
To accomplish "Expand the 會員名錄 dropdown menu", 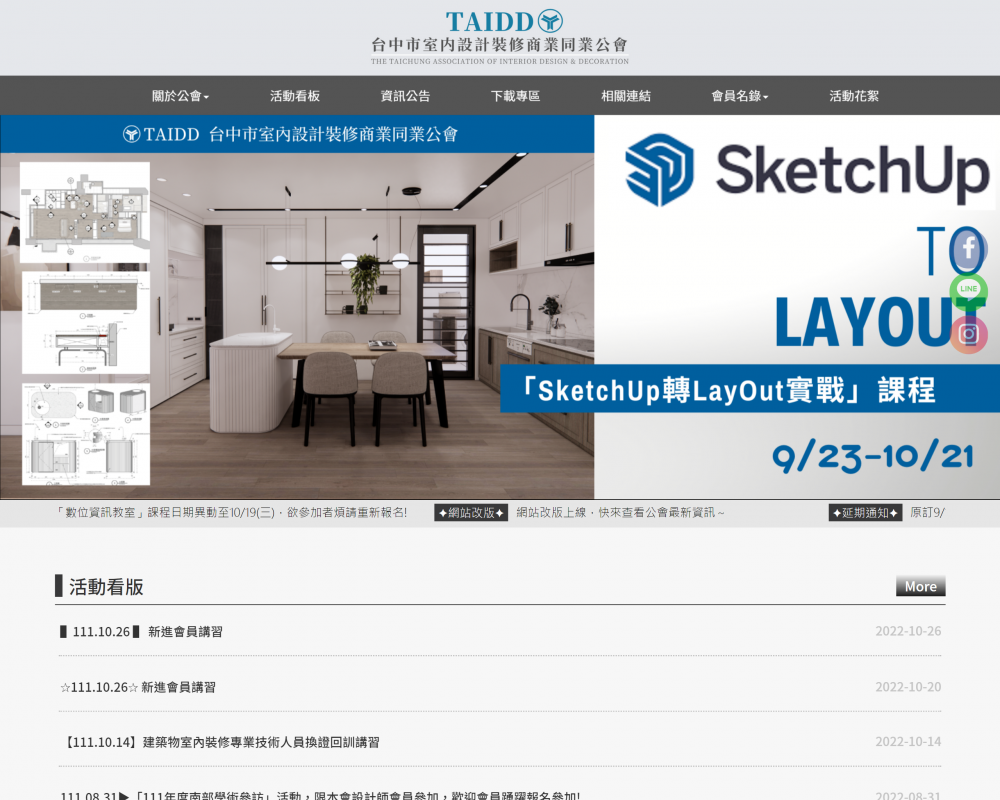I will [739, 96].
